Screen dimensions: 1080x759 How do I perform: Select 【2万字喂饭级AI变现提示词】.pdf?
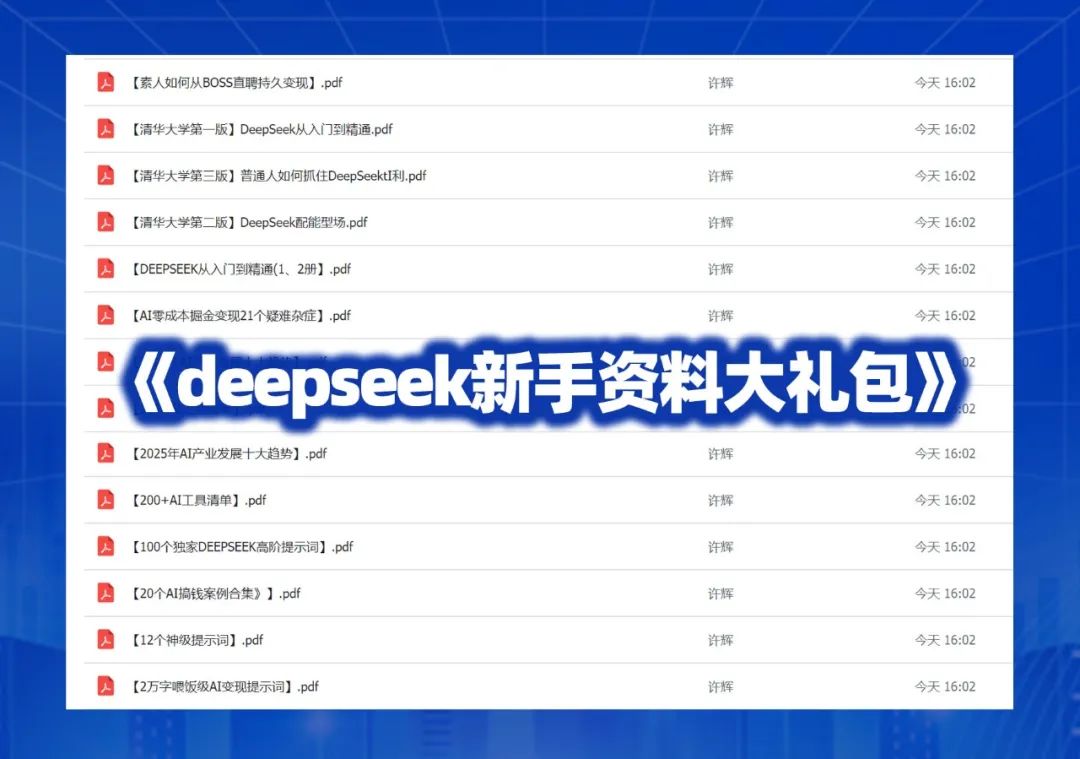pos(224,687)
